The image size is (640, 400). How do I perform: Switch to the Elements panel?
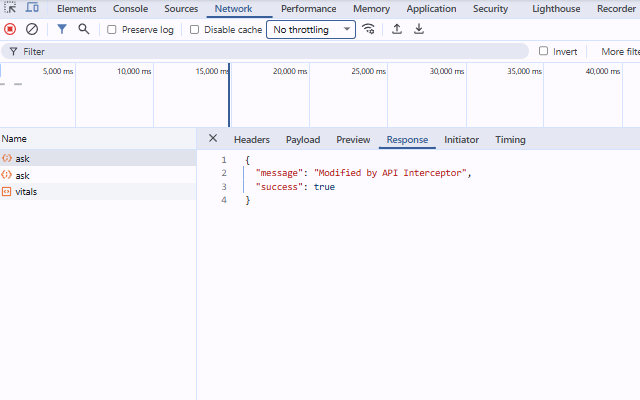[77, 9]
